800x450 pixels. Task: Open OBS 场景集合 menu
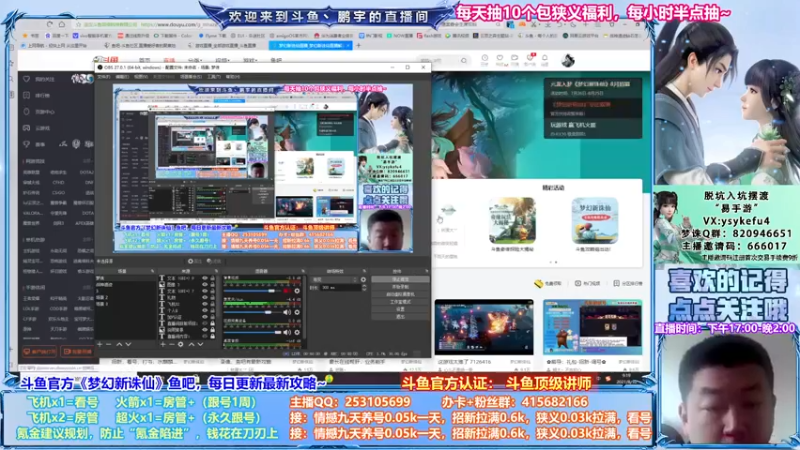coord(190,77)
